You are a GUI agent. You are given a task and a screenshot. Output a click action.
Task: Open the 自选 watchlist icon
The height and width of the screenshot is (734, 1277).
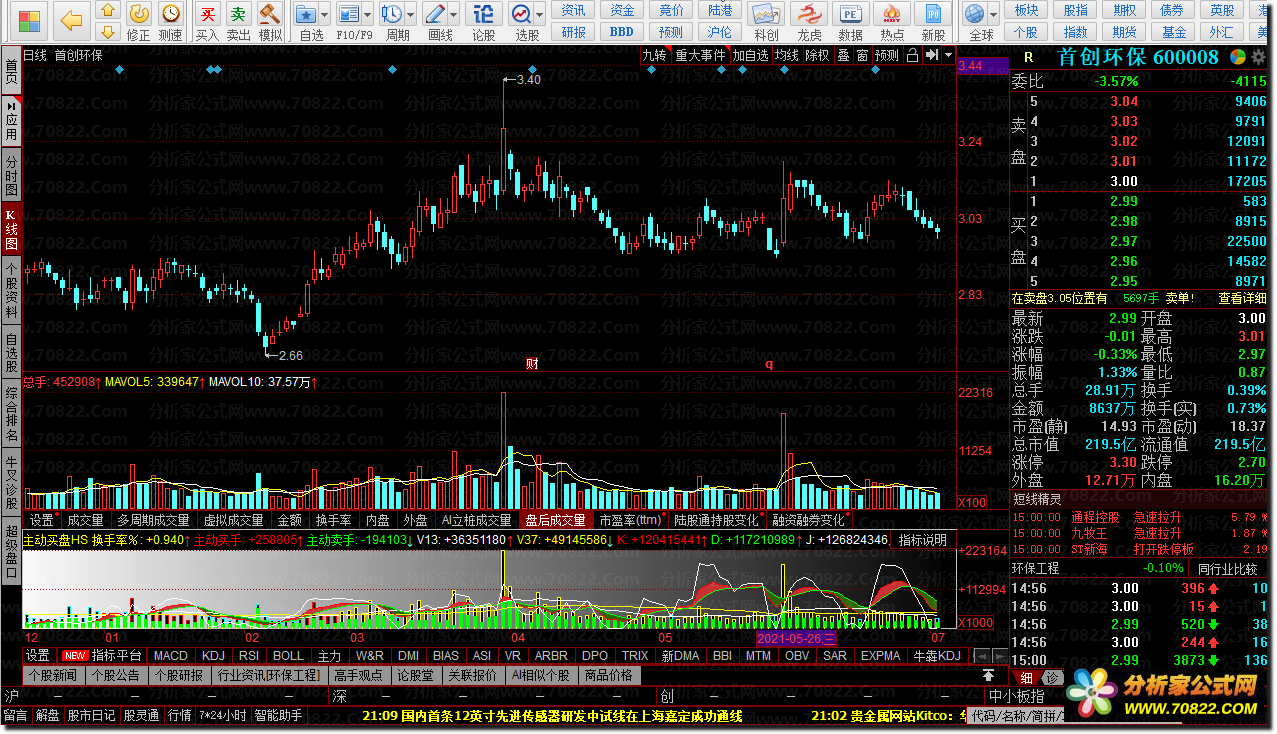pyautogui.click(x=307, y=14)
